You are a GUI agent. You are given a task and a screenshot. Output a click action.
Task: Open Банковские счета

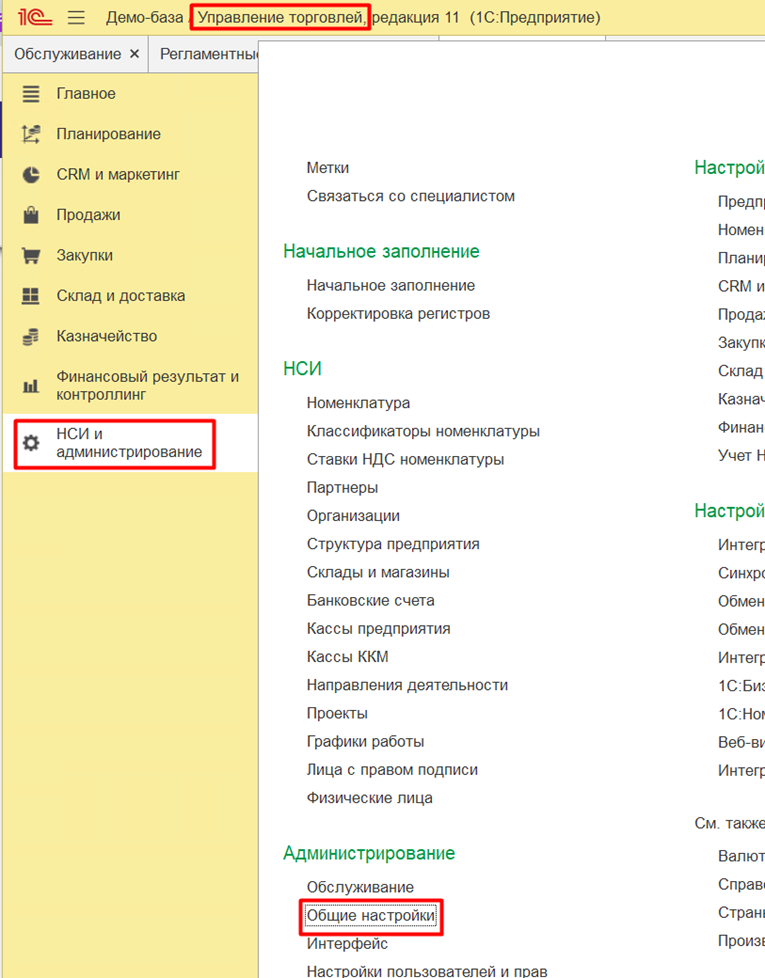point(371,600)
